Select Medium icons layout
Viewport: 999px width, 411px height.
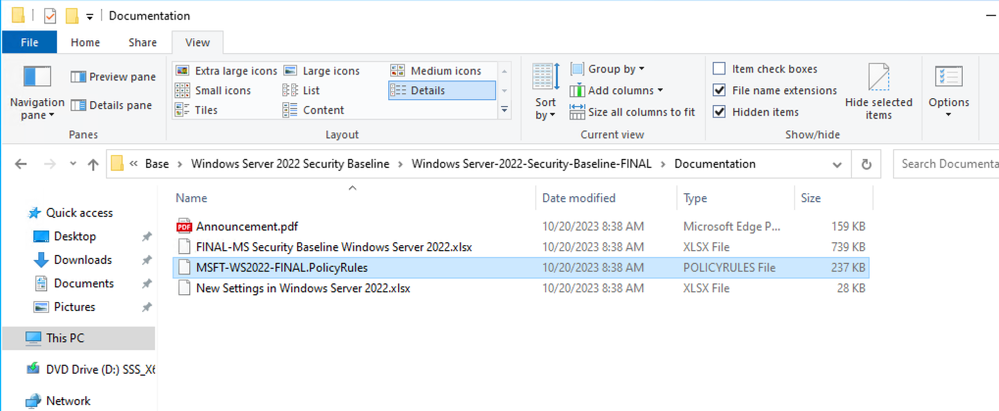click(x=436, y=71)
